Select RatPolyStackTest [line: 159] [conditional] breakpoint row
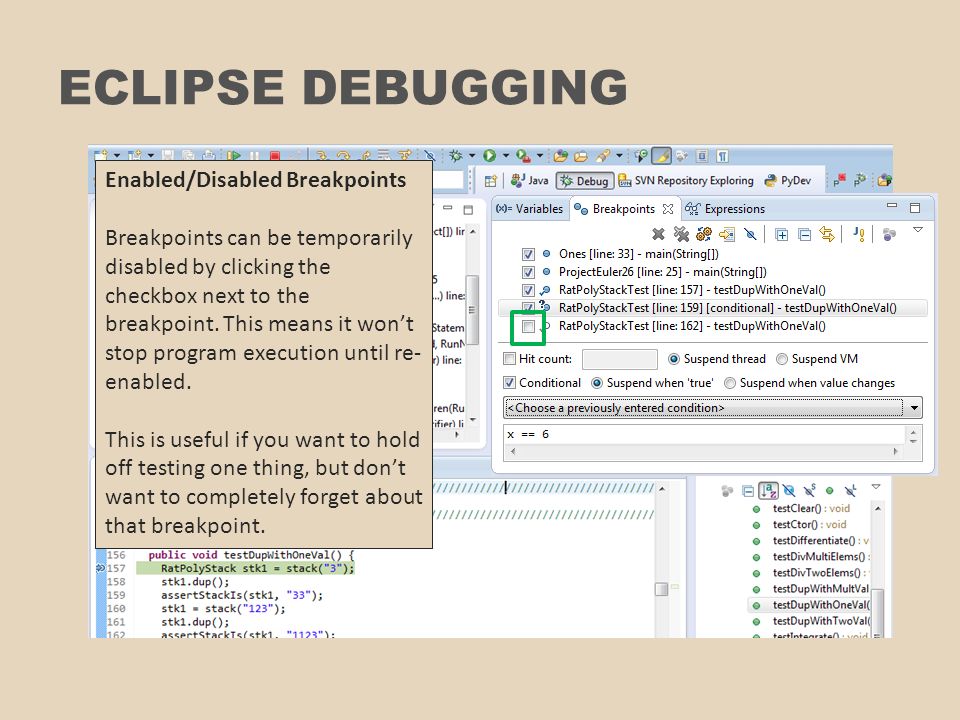960x720 pixels. [713, 308]
